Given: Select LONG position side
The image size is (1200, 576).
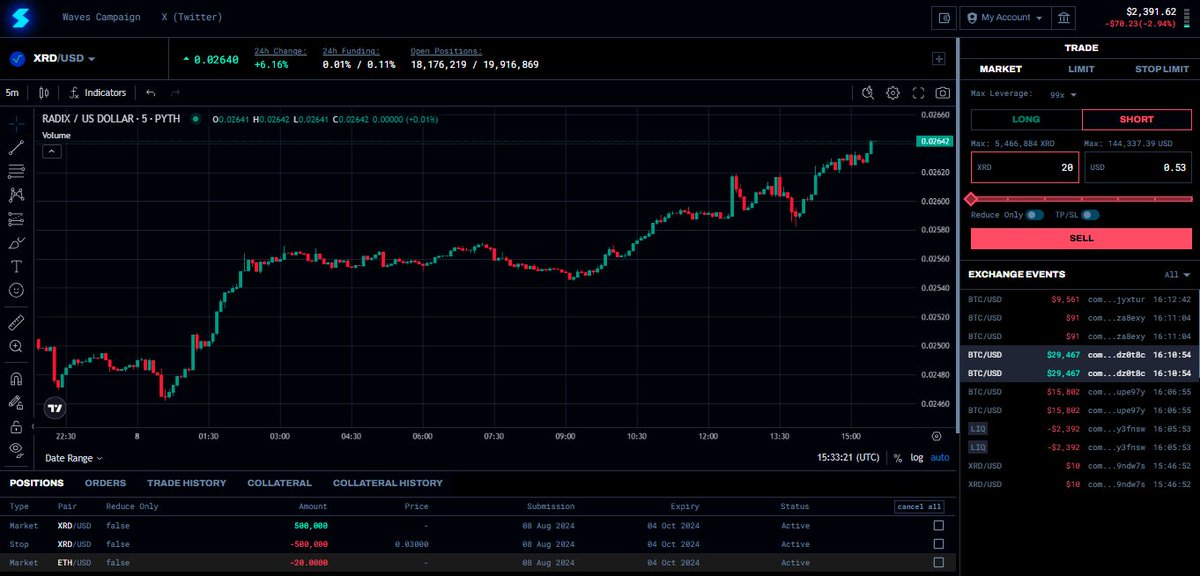Looking at the screenshot, I should click(1026, 119).
